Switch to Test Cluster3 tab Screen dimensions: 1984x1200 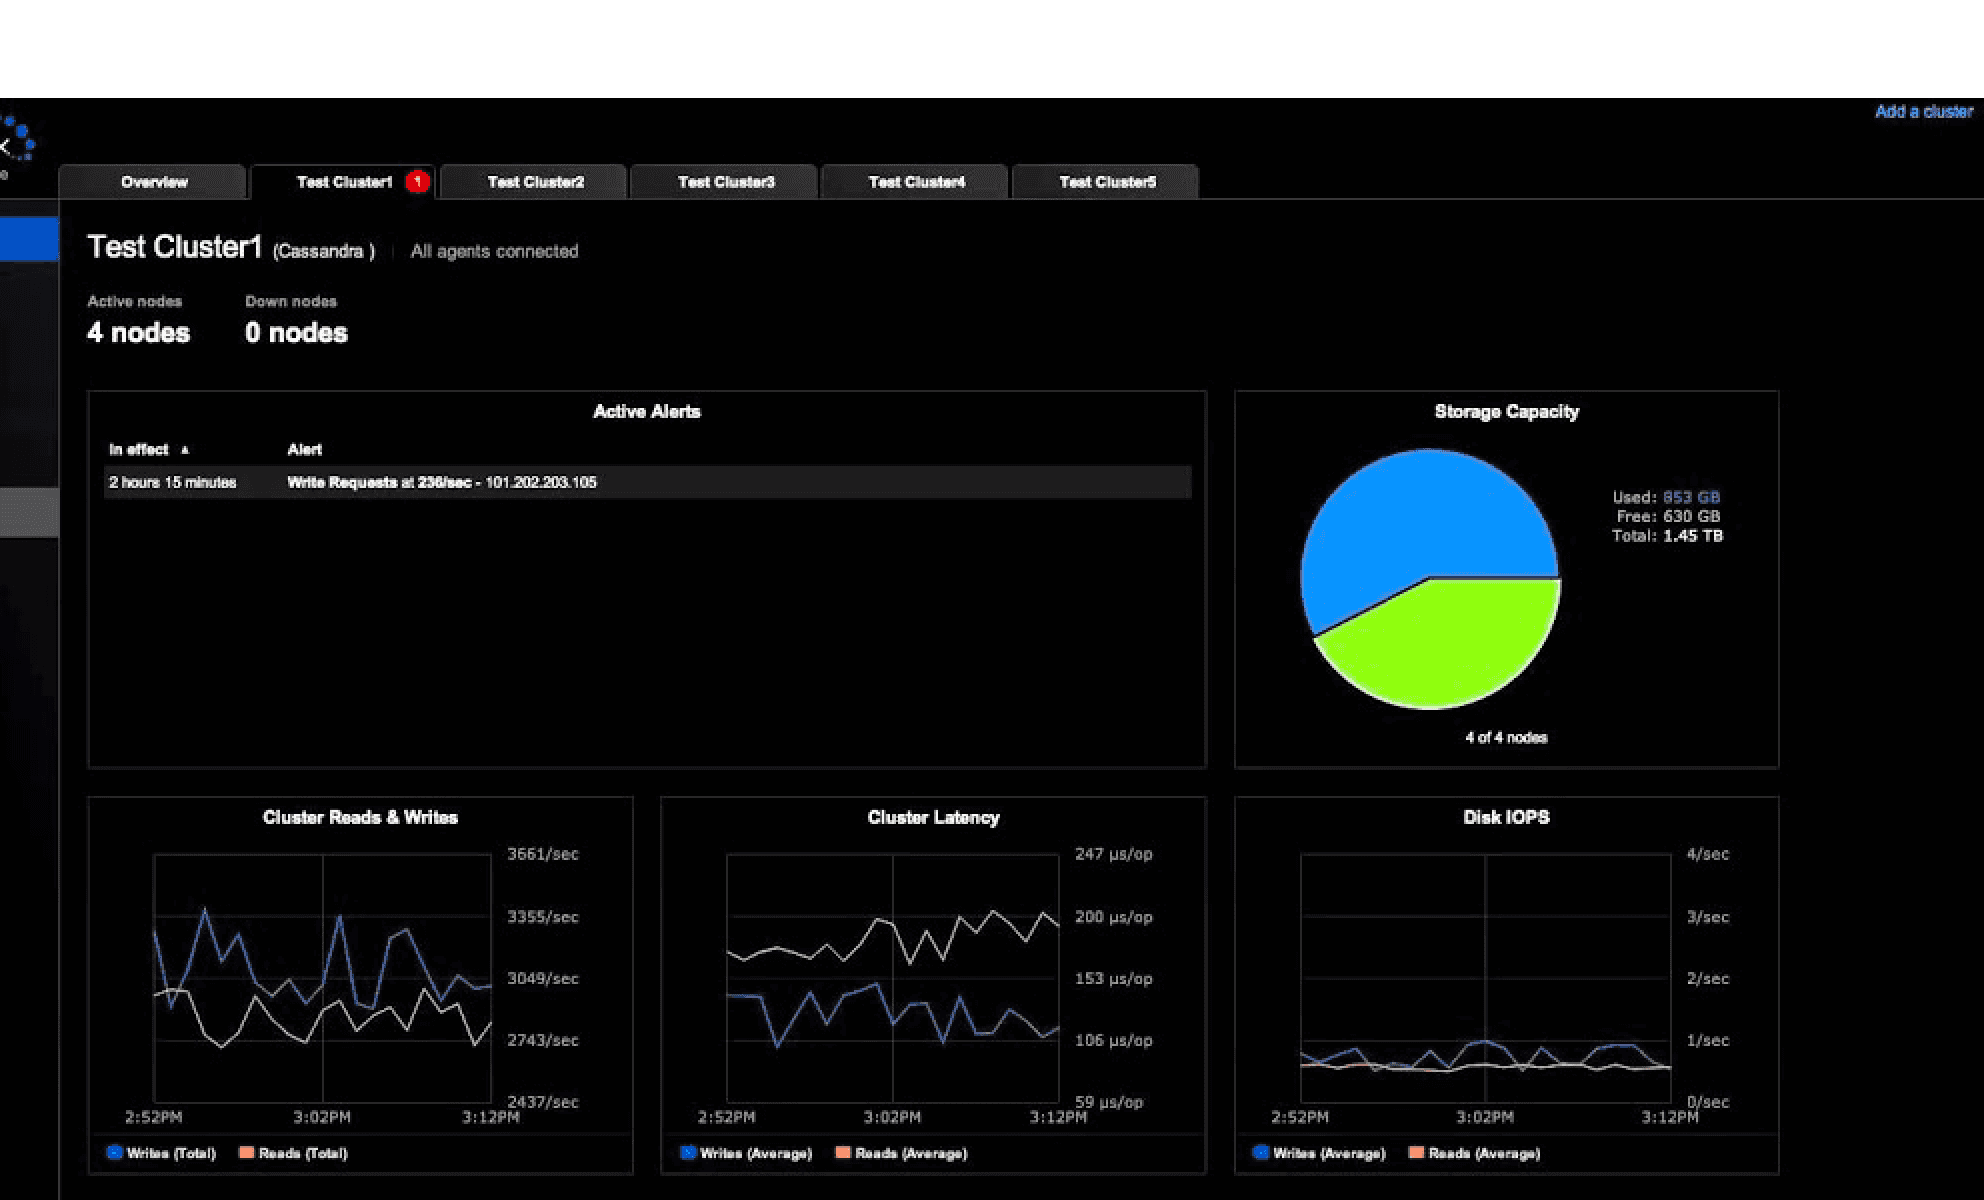725,182
